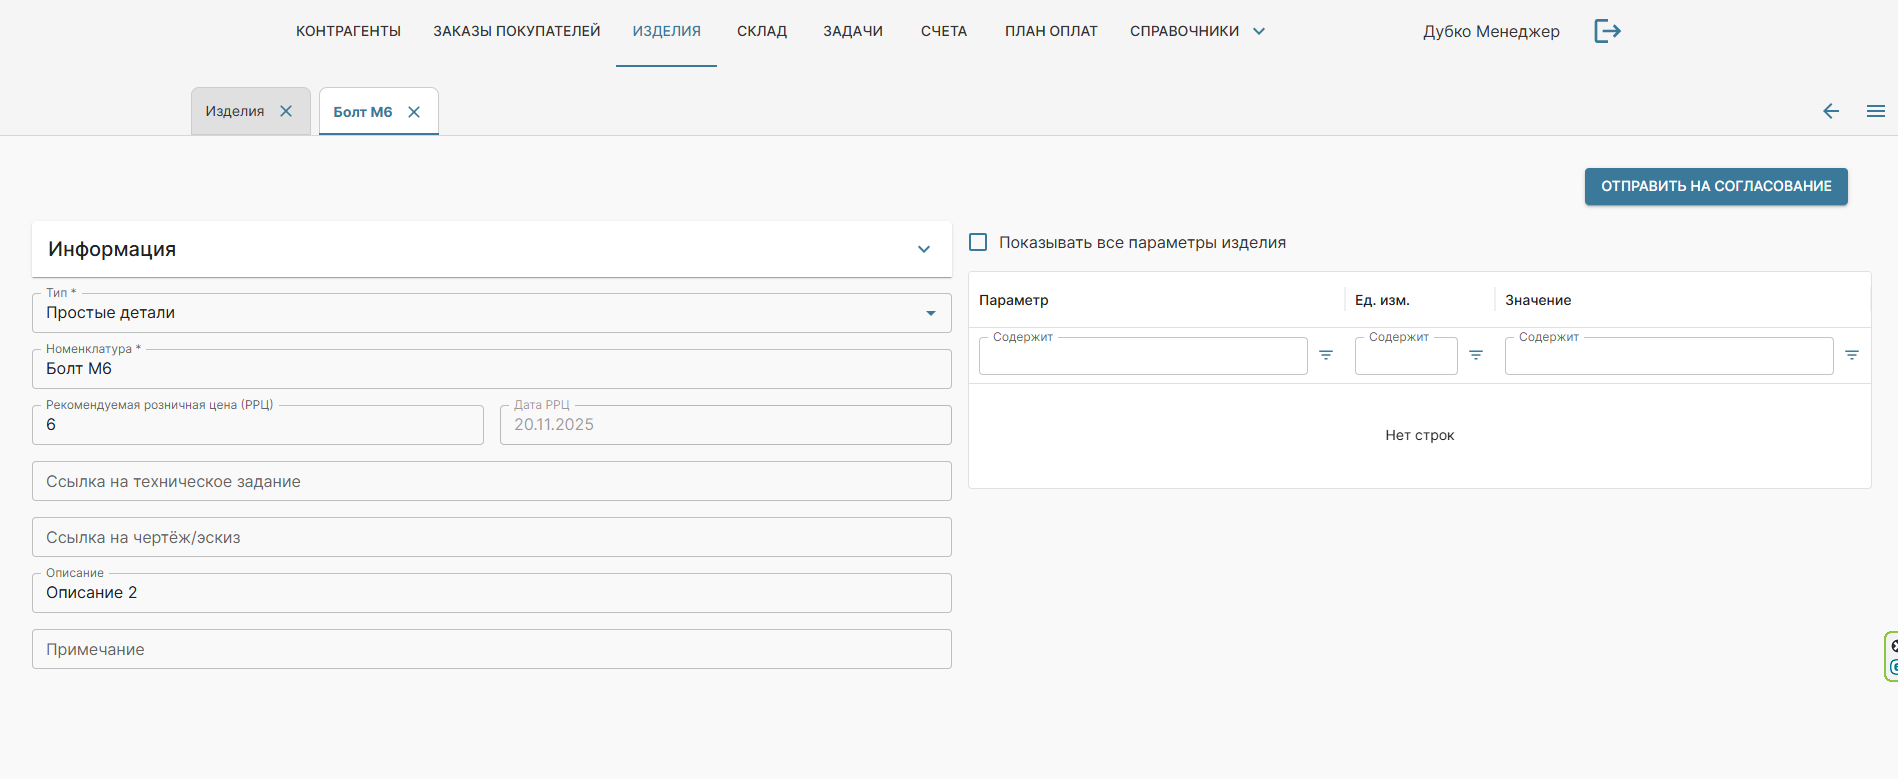Click the Номенклатура input field
Screen dimensions: 1898x779
(x=491, y=369)
